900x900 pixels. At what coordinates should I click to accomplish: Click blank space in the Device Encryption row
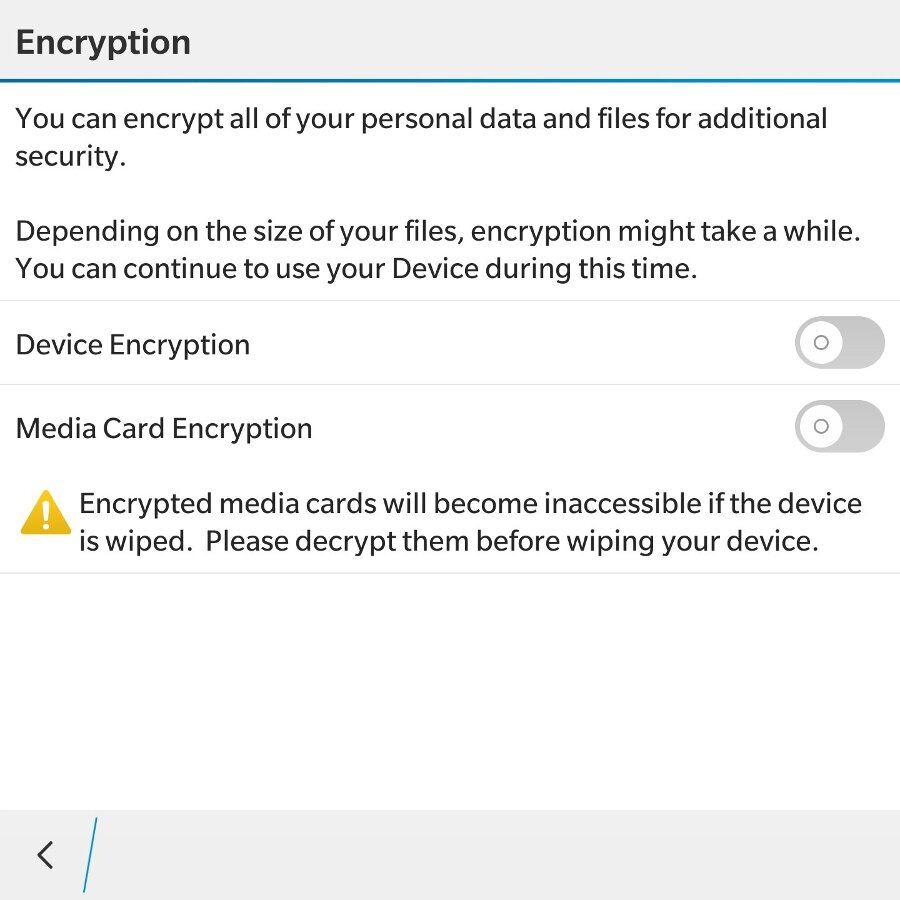520,345
